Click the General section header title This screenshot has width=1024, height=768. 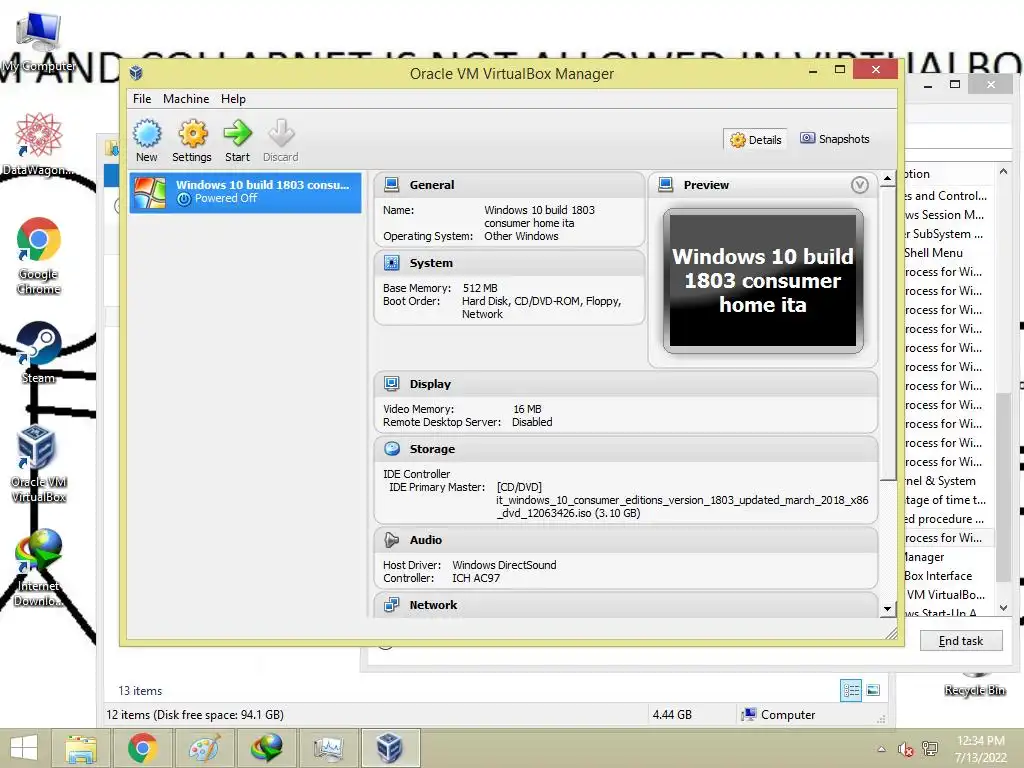[432, 185]
